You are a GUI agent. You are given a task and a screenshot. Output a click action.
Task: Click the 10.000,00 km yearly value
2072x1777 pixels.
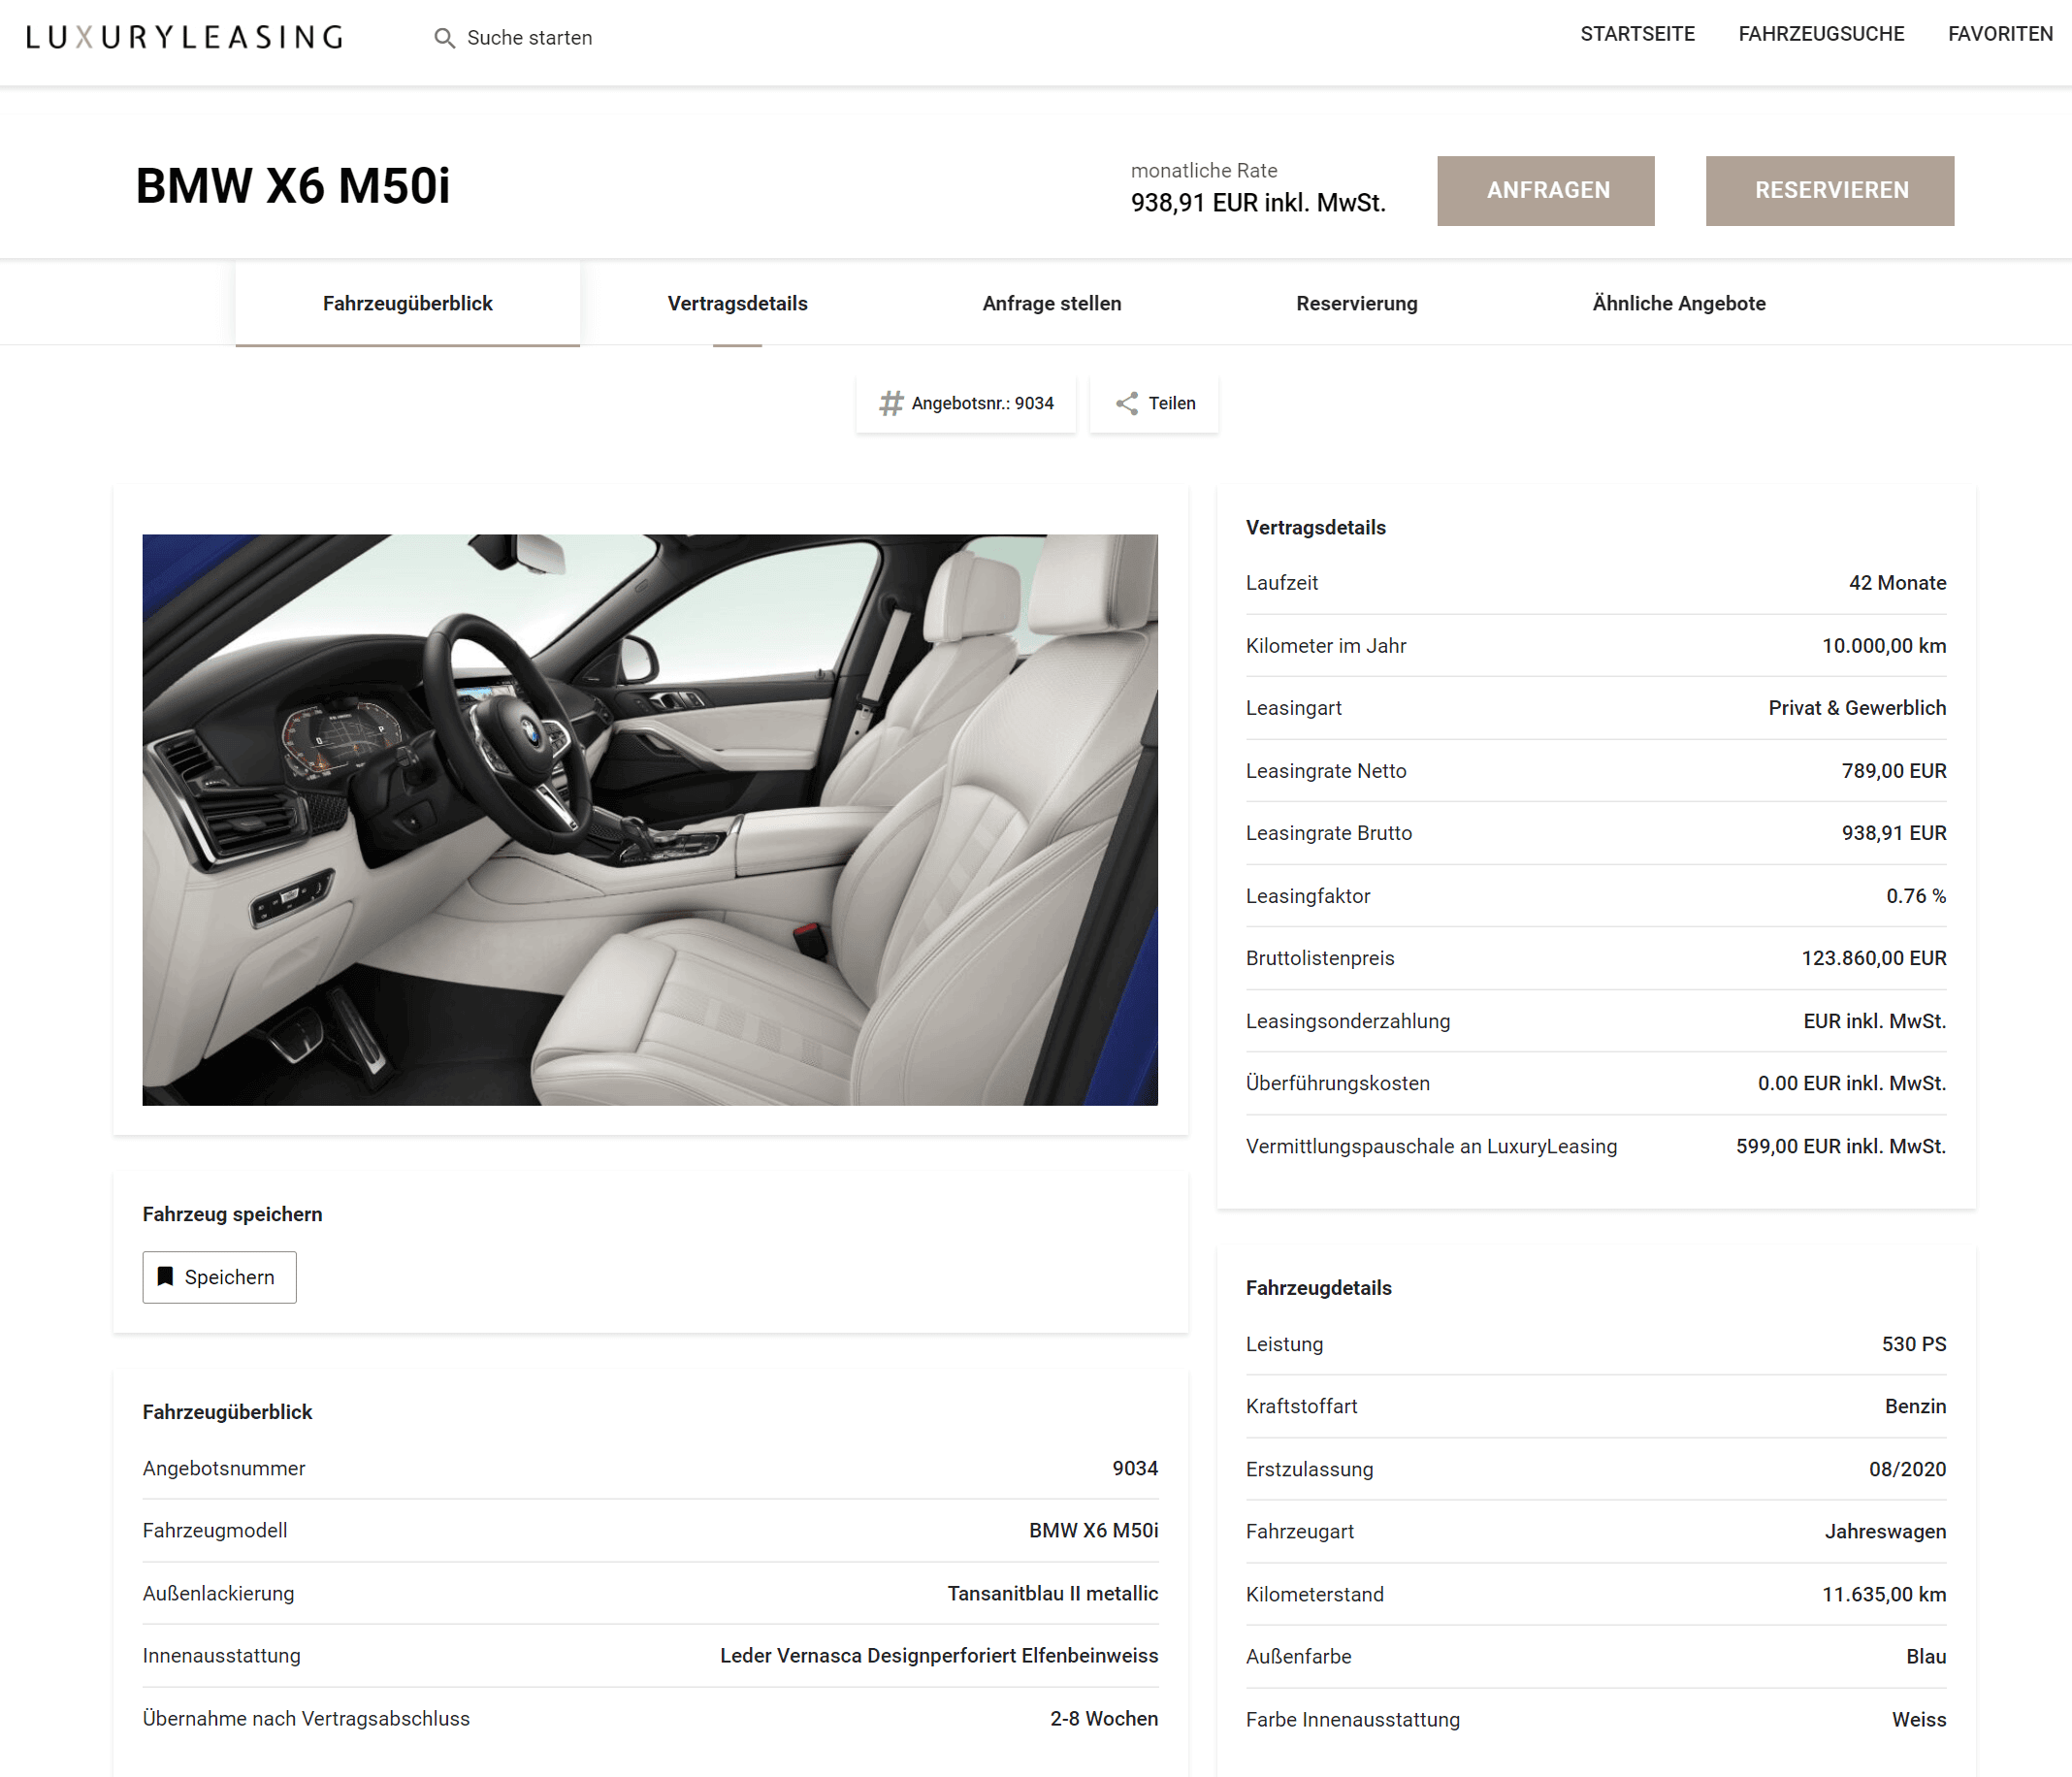1884,646
